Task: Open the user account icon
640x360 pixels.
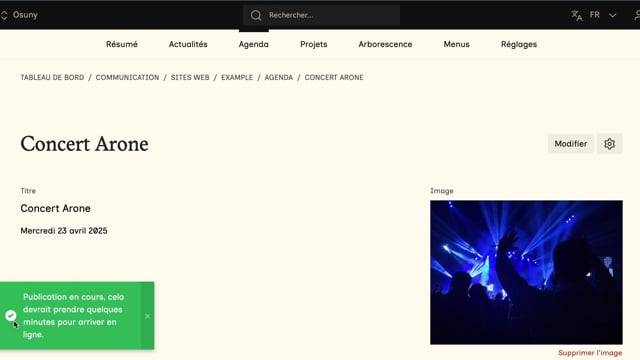Action: click(637, 15)
